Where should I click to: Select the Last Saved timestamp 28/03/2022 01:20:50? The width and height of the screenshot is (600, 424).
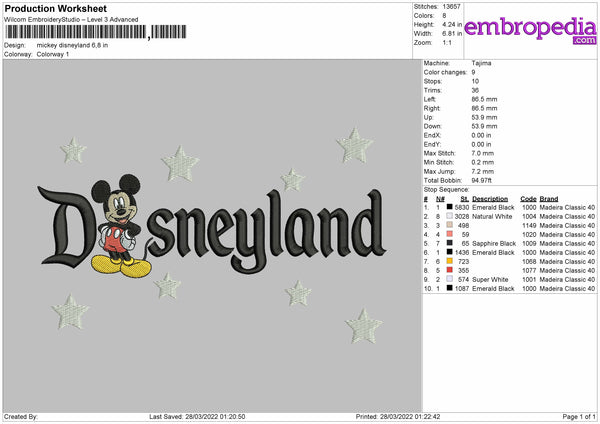[x=215, y=417]
